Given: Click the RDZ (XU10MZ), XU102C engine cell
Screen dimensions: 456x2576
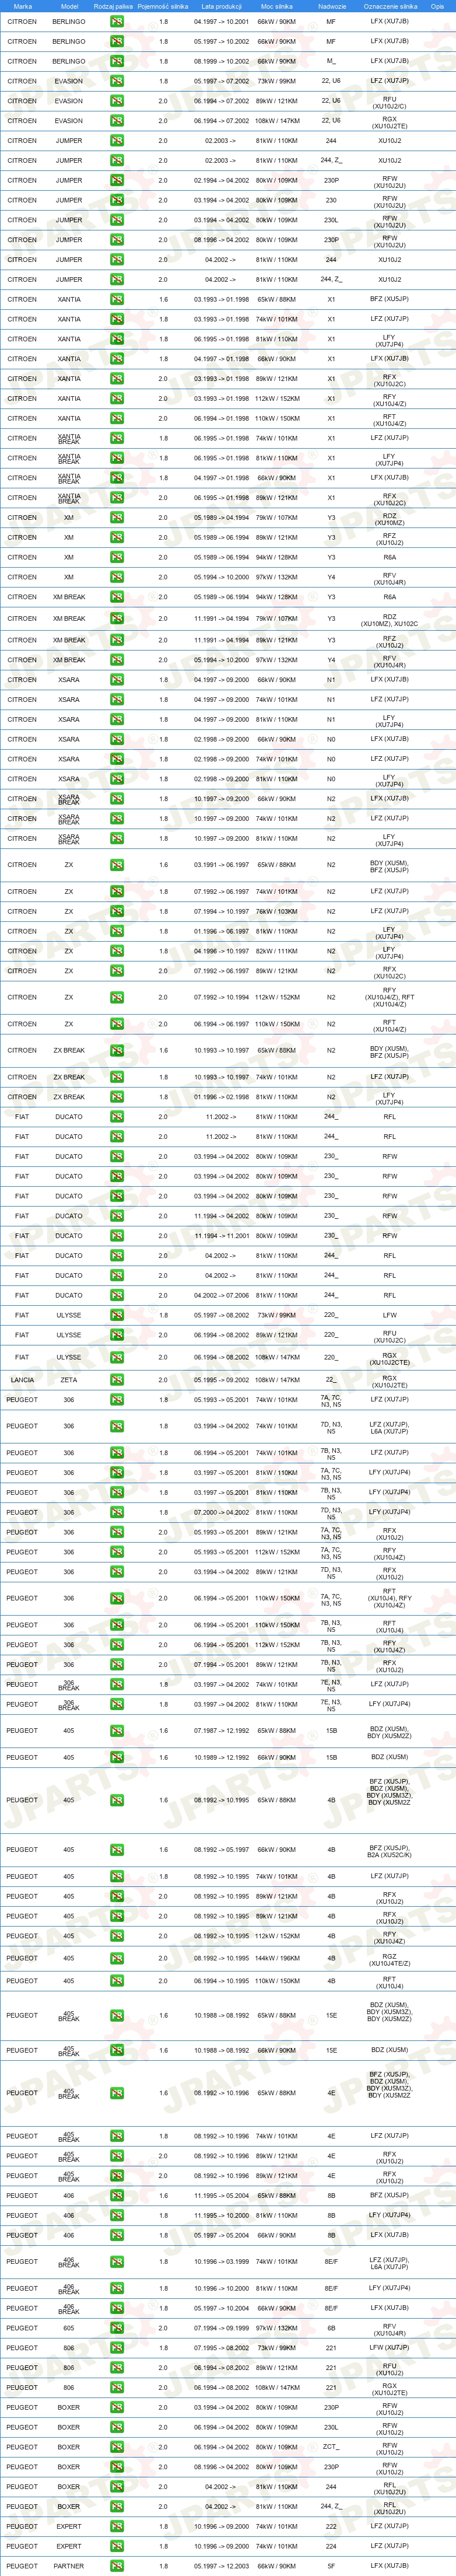Looking at the screenshot, I should point(390,621).
